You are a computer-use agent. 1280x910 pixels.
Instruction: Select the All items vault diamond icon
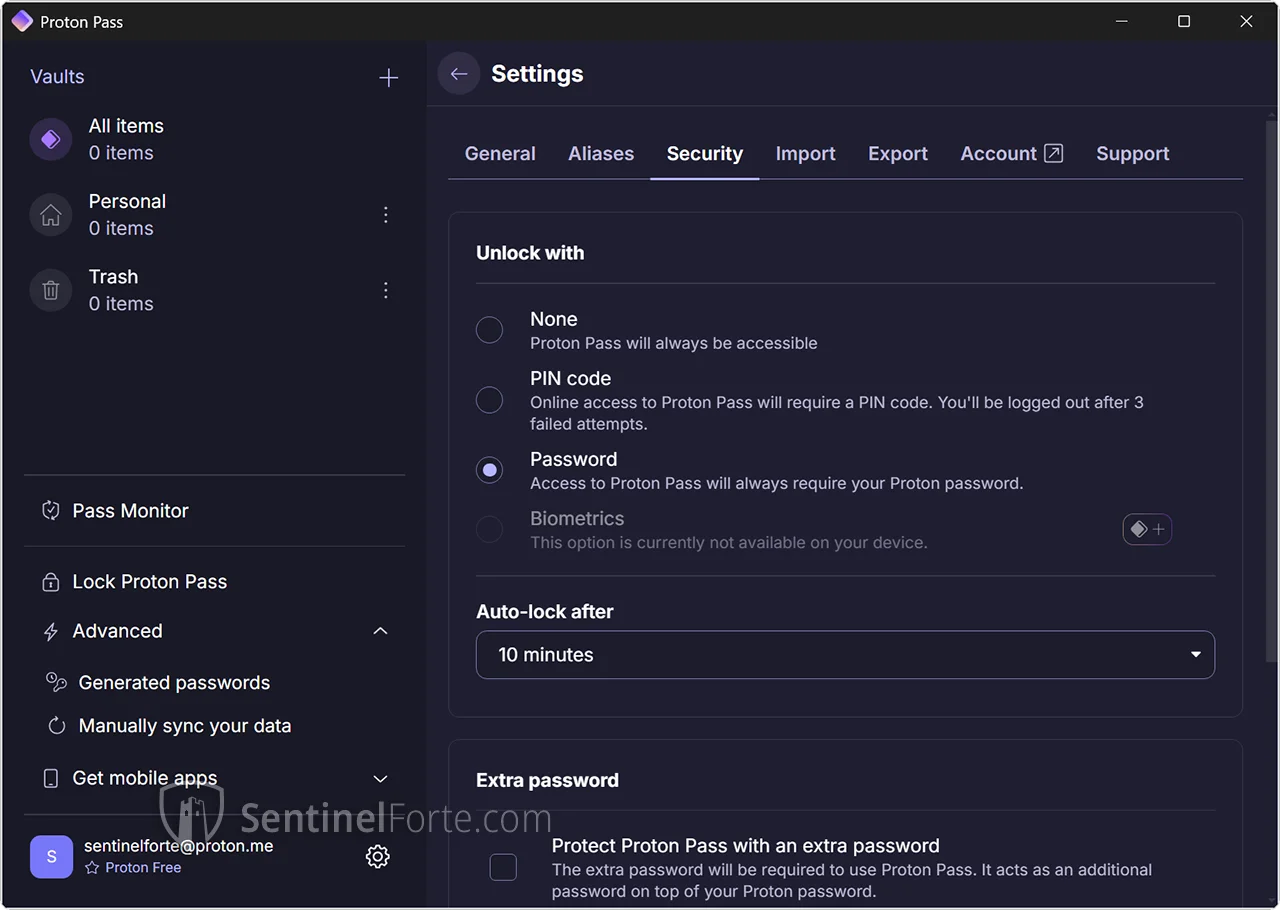click(x=51, y=139)
